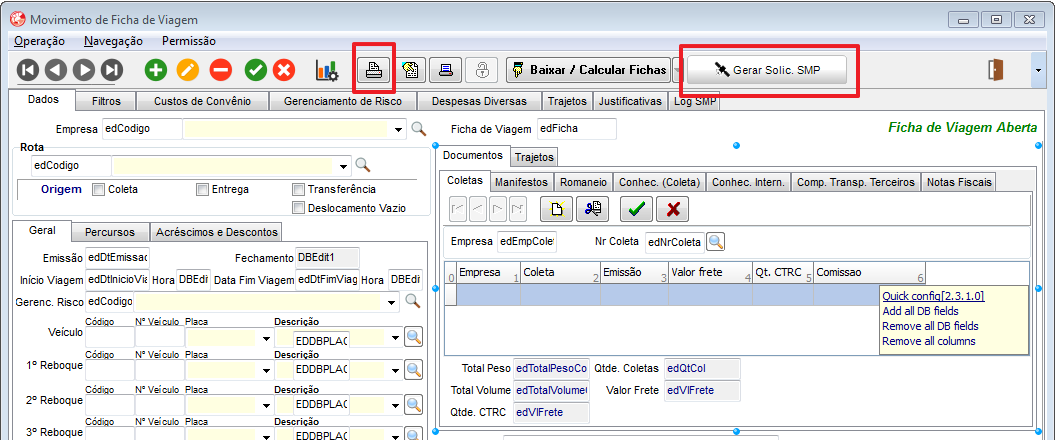Click Baixar / Calcular Fichas button
Screen dimensions: 1057x440
(588, 69)
